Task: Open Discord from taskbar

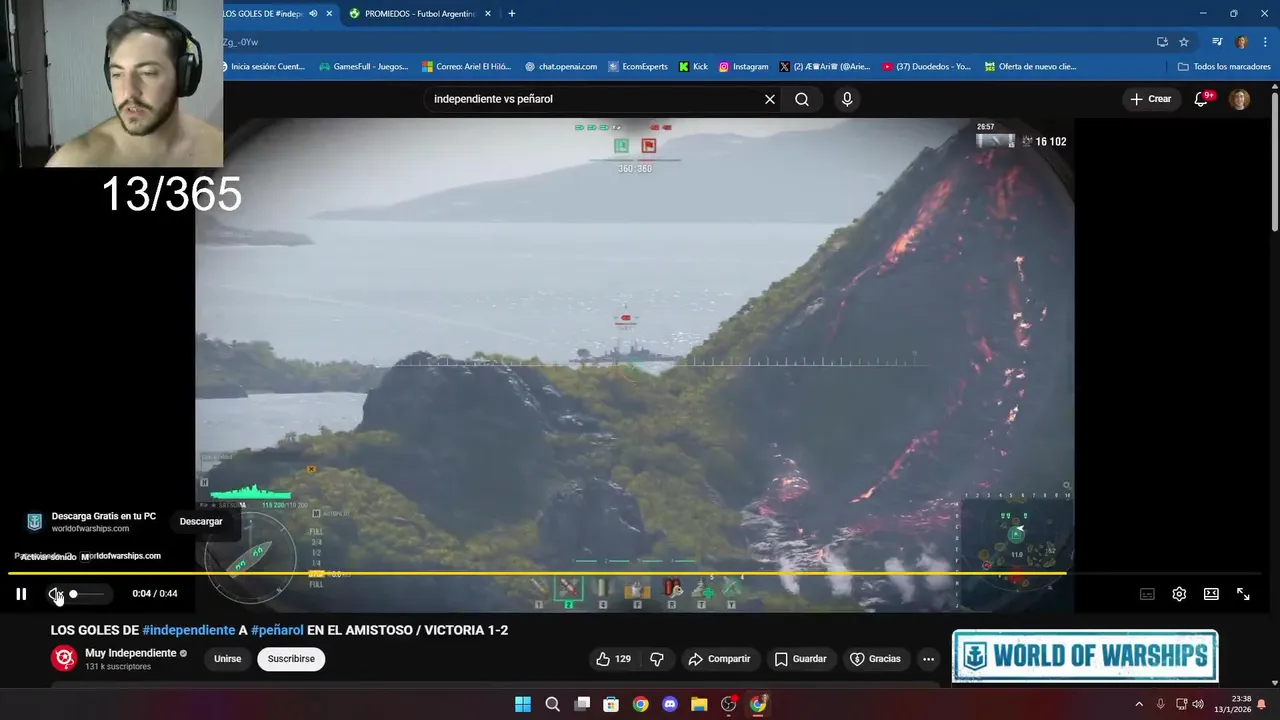Action: pyautogui.click(x=670, y=704)
